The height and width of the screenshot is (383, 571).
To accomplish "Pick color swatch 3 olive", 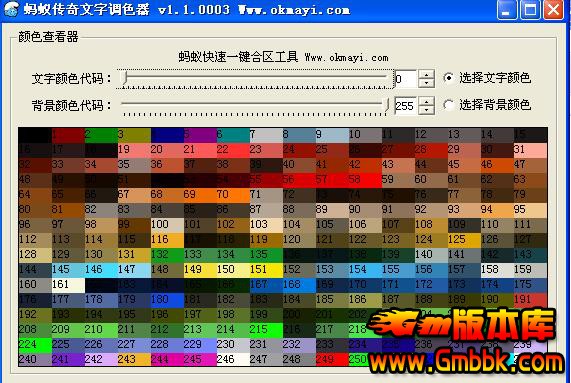I will click(134, 135).
